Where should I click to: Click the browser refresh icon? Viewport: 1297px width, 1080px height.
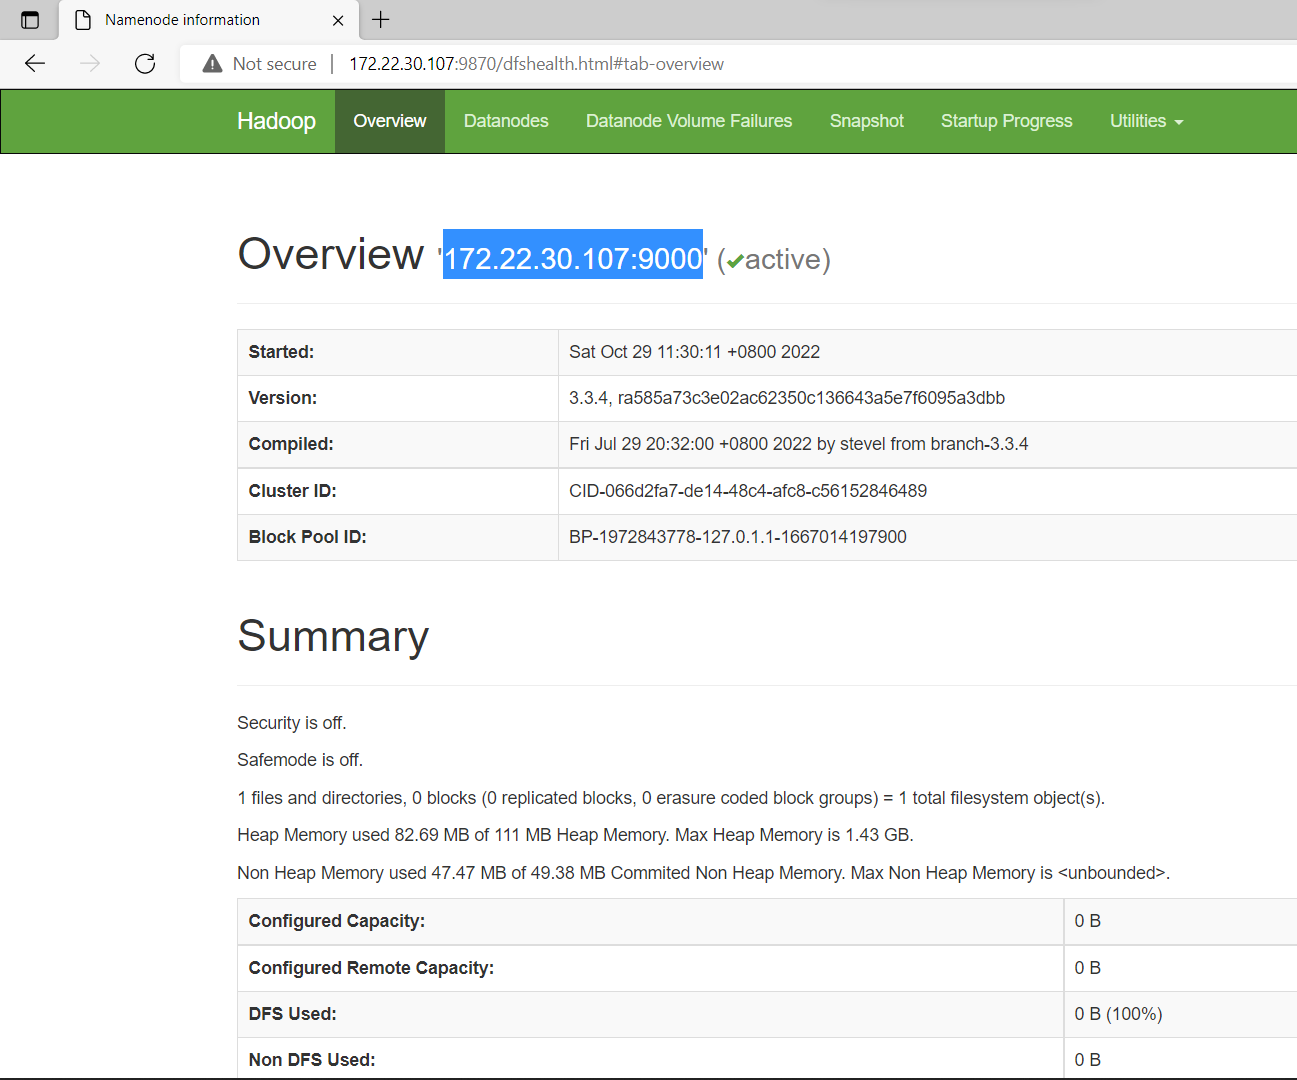pos(145,63)
